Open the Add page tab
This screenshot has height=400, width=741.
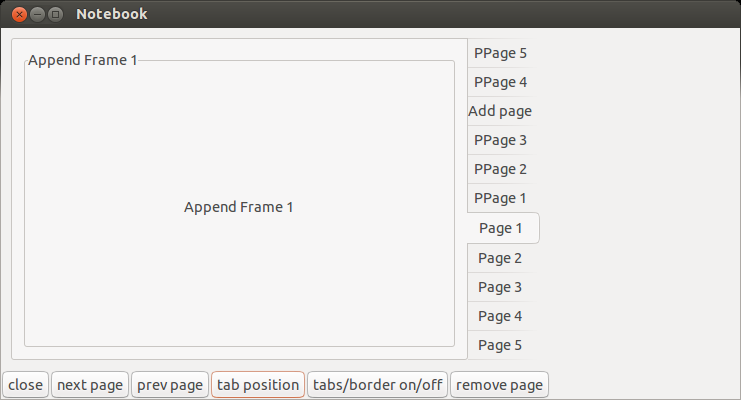click(500, 111)
